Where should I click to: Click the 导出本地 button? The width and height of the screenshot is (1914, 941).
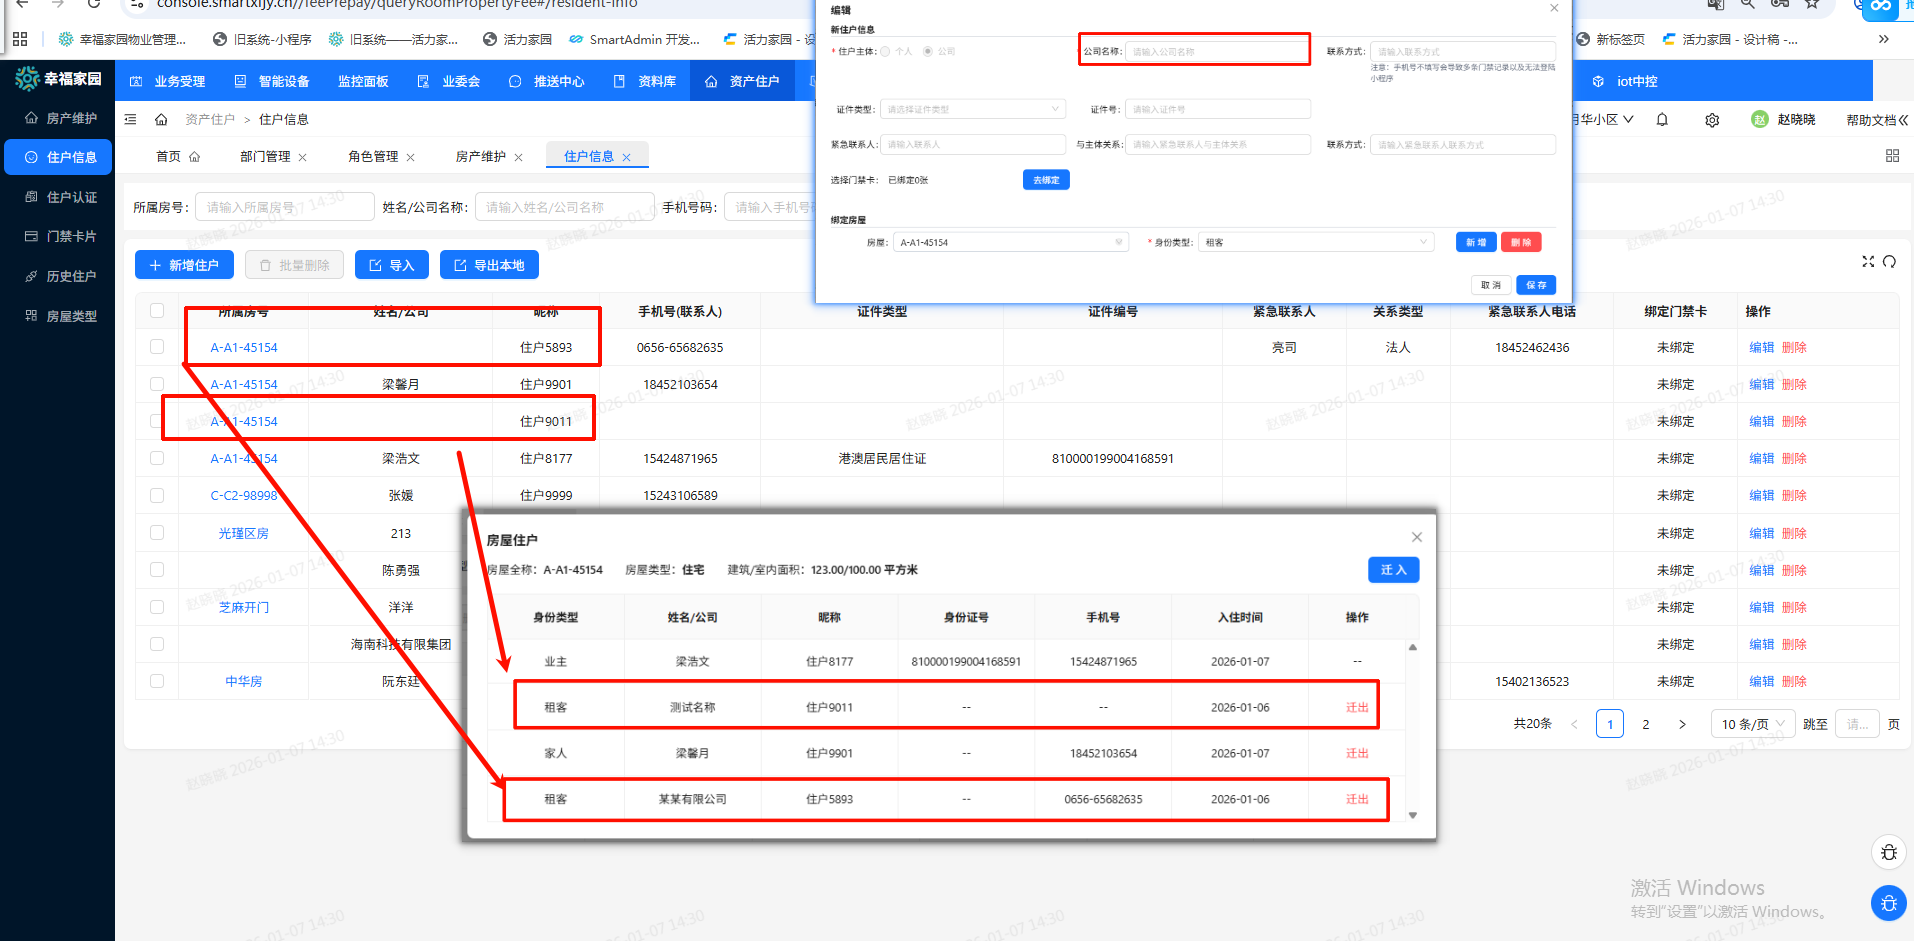[x=489, y=265]
